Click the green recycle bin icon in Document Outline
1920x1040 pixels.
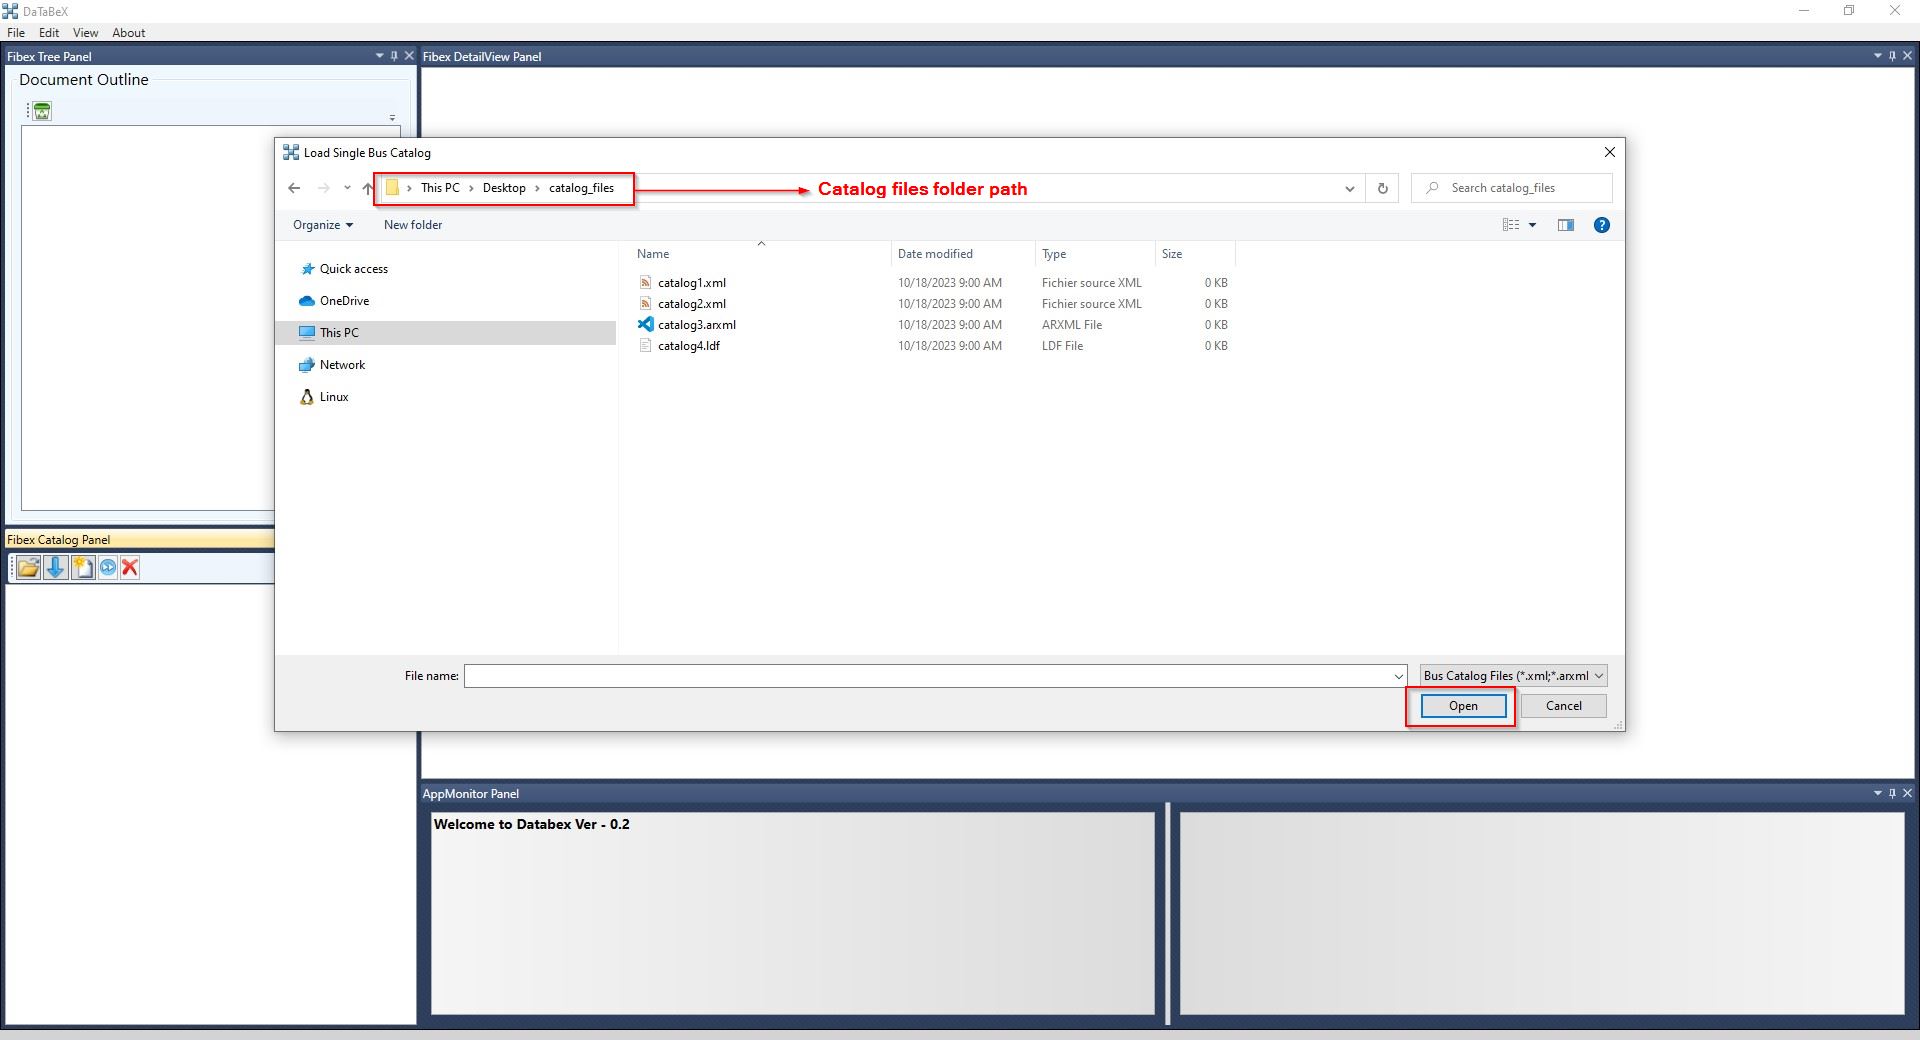pyautogui.click(x=42, y=111)
